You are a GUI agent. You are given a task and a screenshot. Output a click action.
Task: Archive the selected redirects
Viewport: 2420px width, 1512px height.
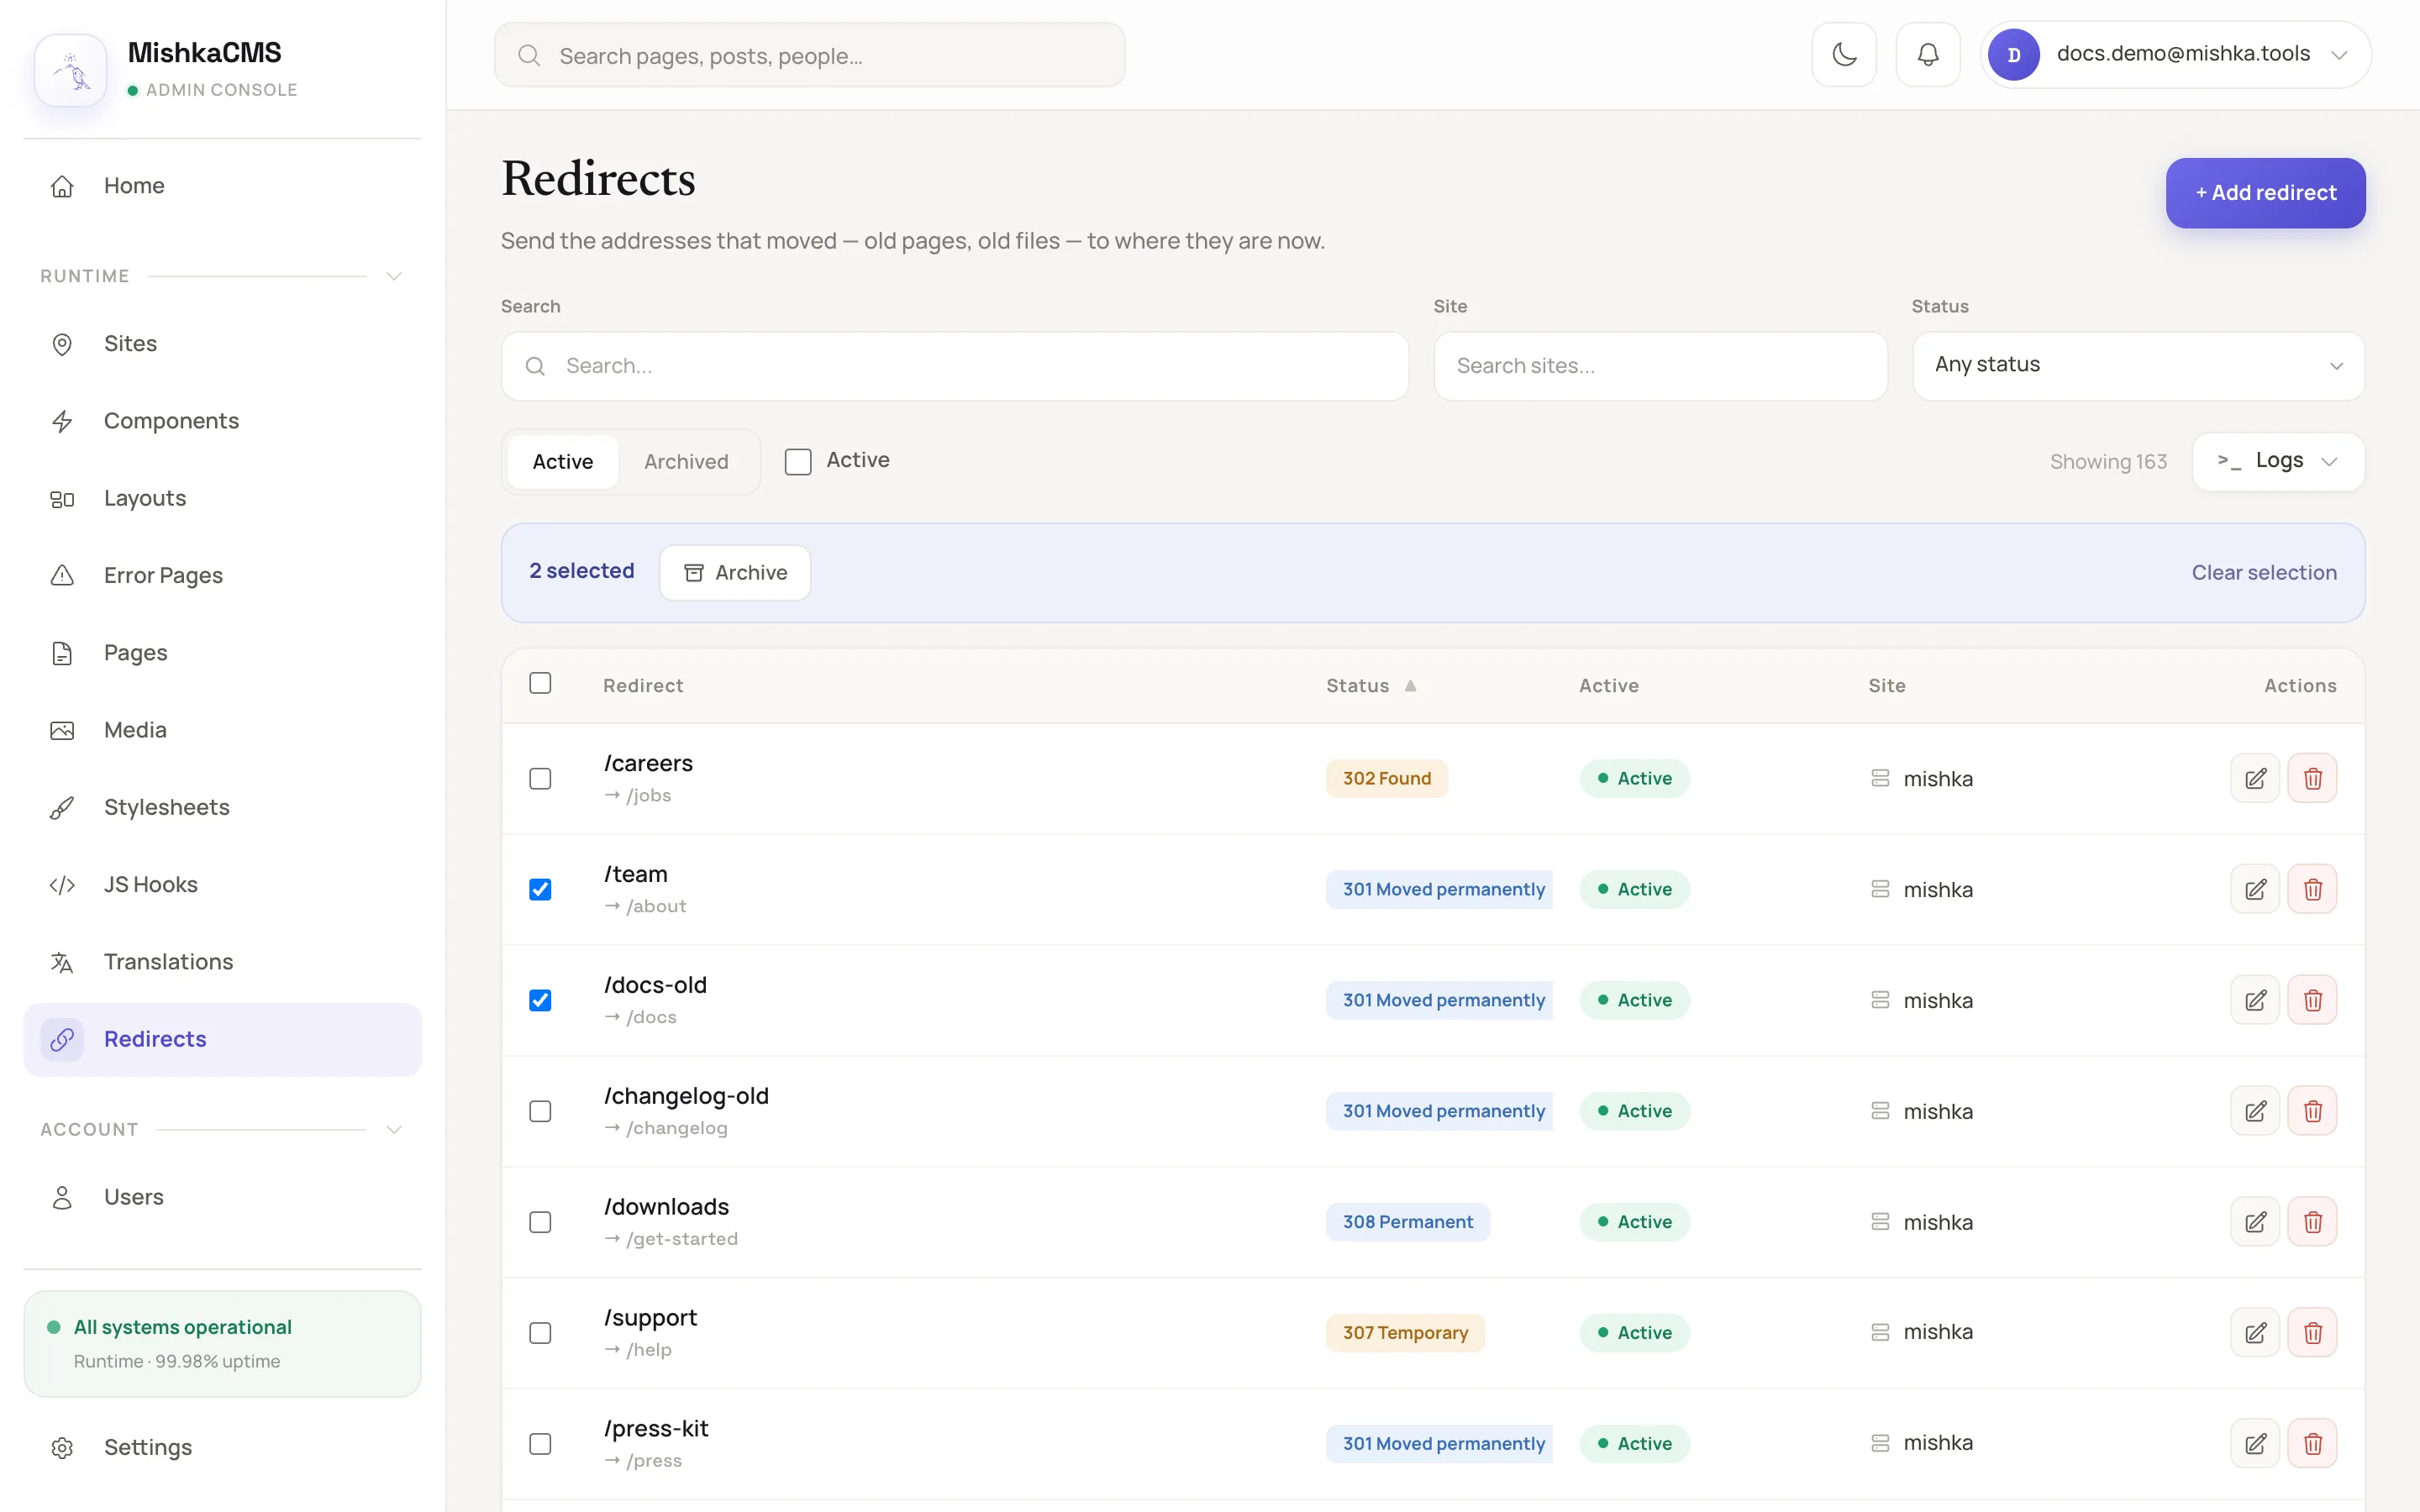point(735,572)
